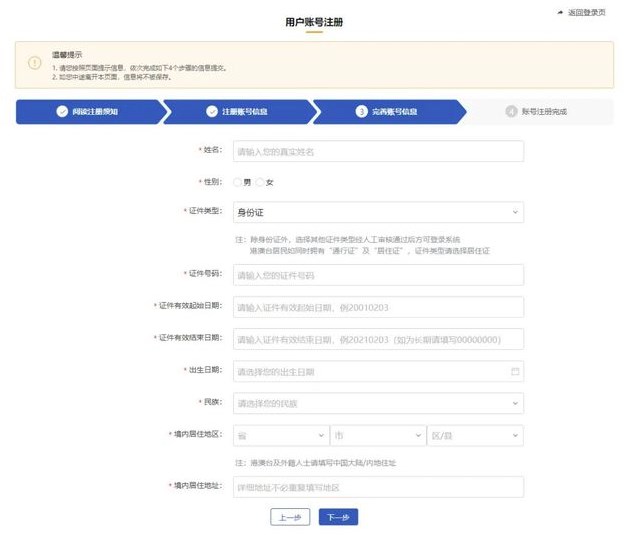This screenshot has width=631, height=535.
Task: Click the step 3 number icon
Action: point(361,112)
